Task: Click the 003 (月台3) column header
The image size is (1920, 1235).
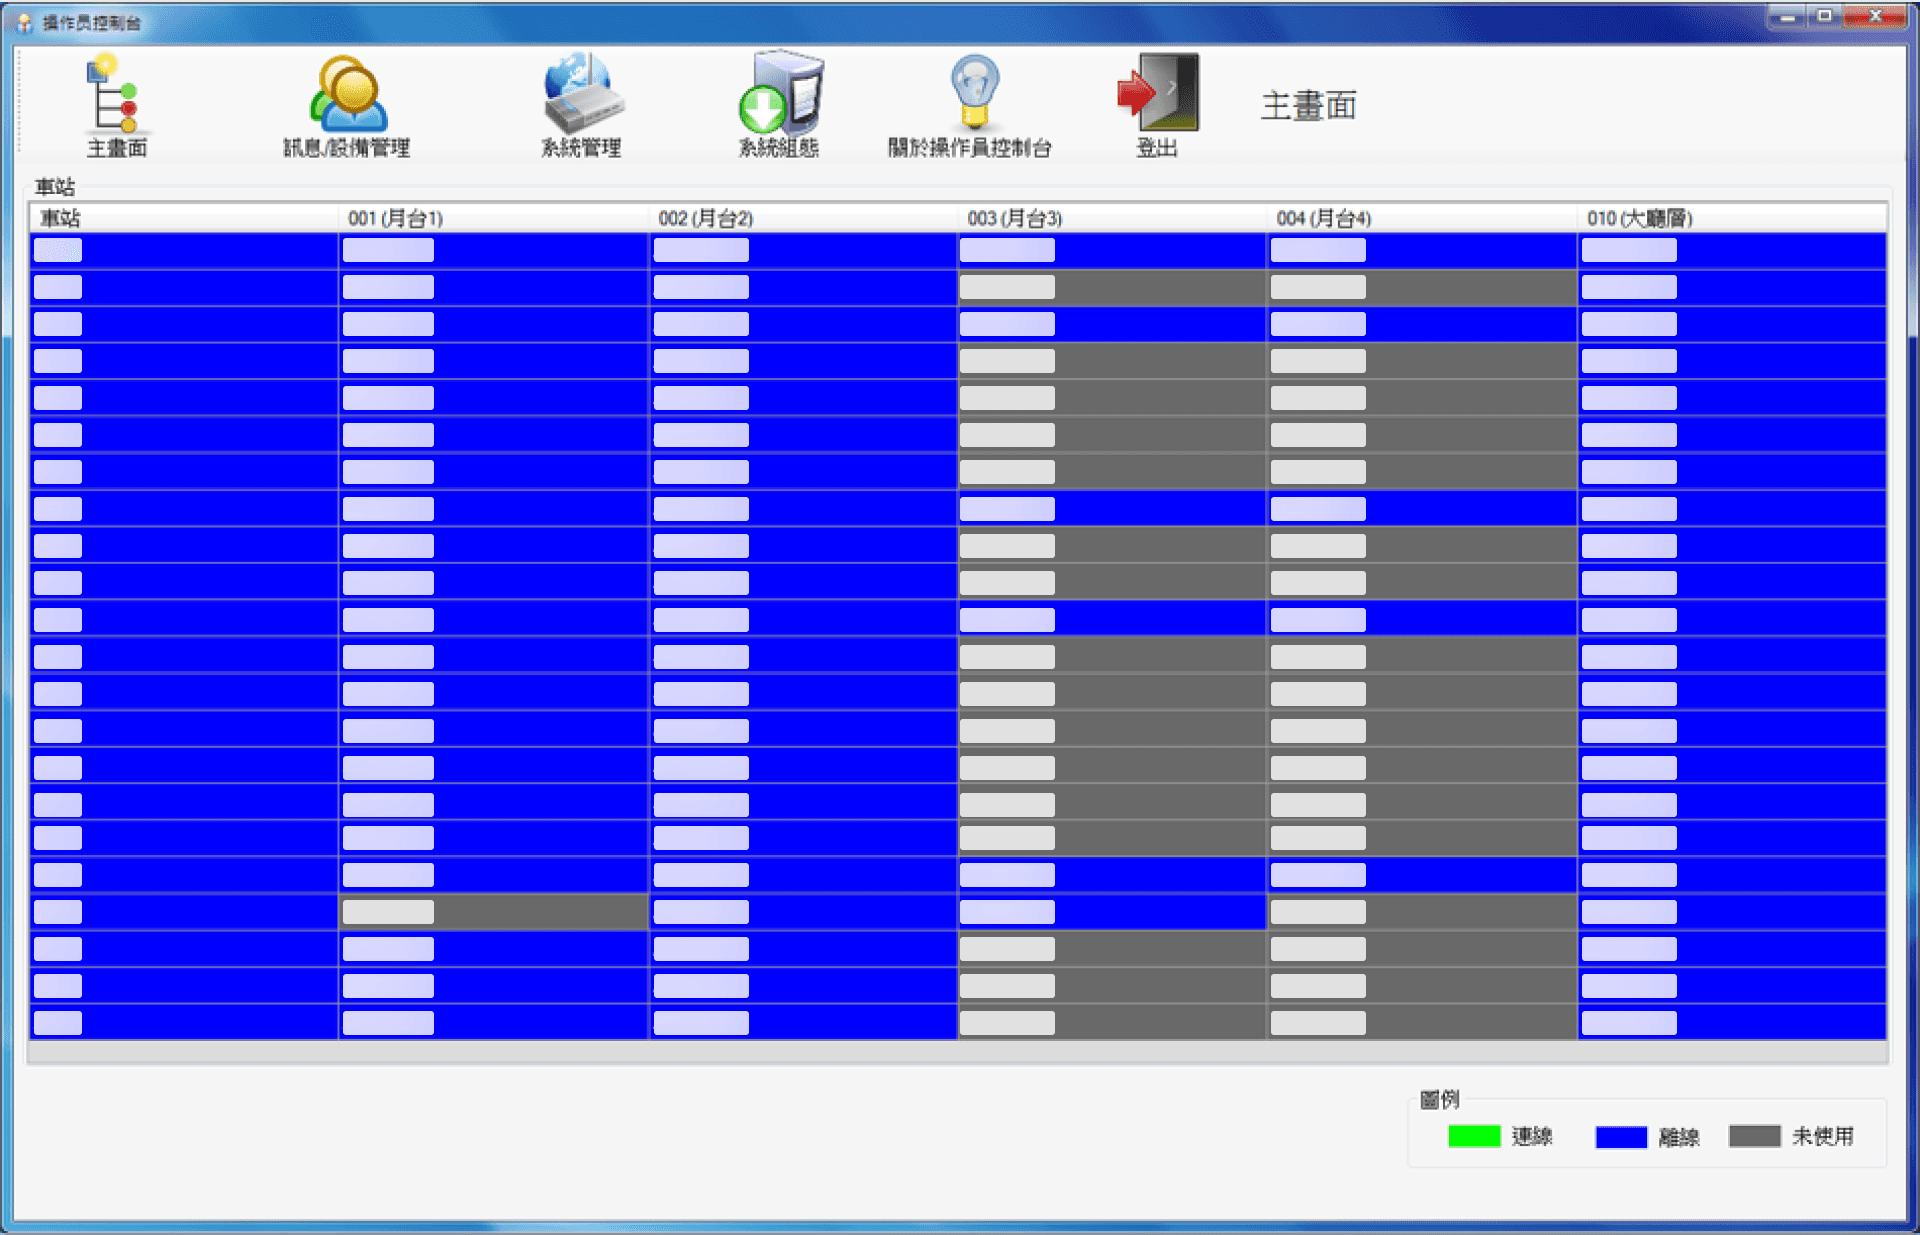Action: [1014, 218]
